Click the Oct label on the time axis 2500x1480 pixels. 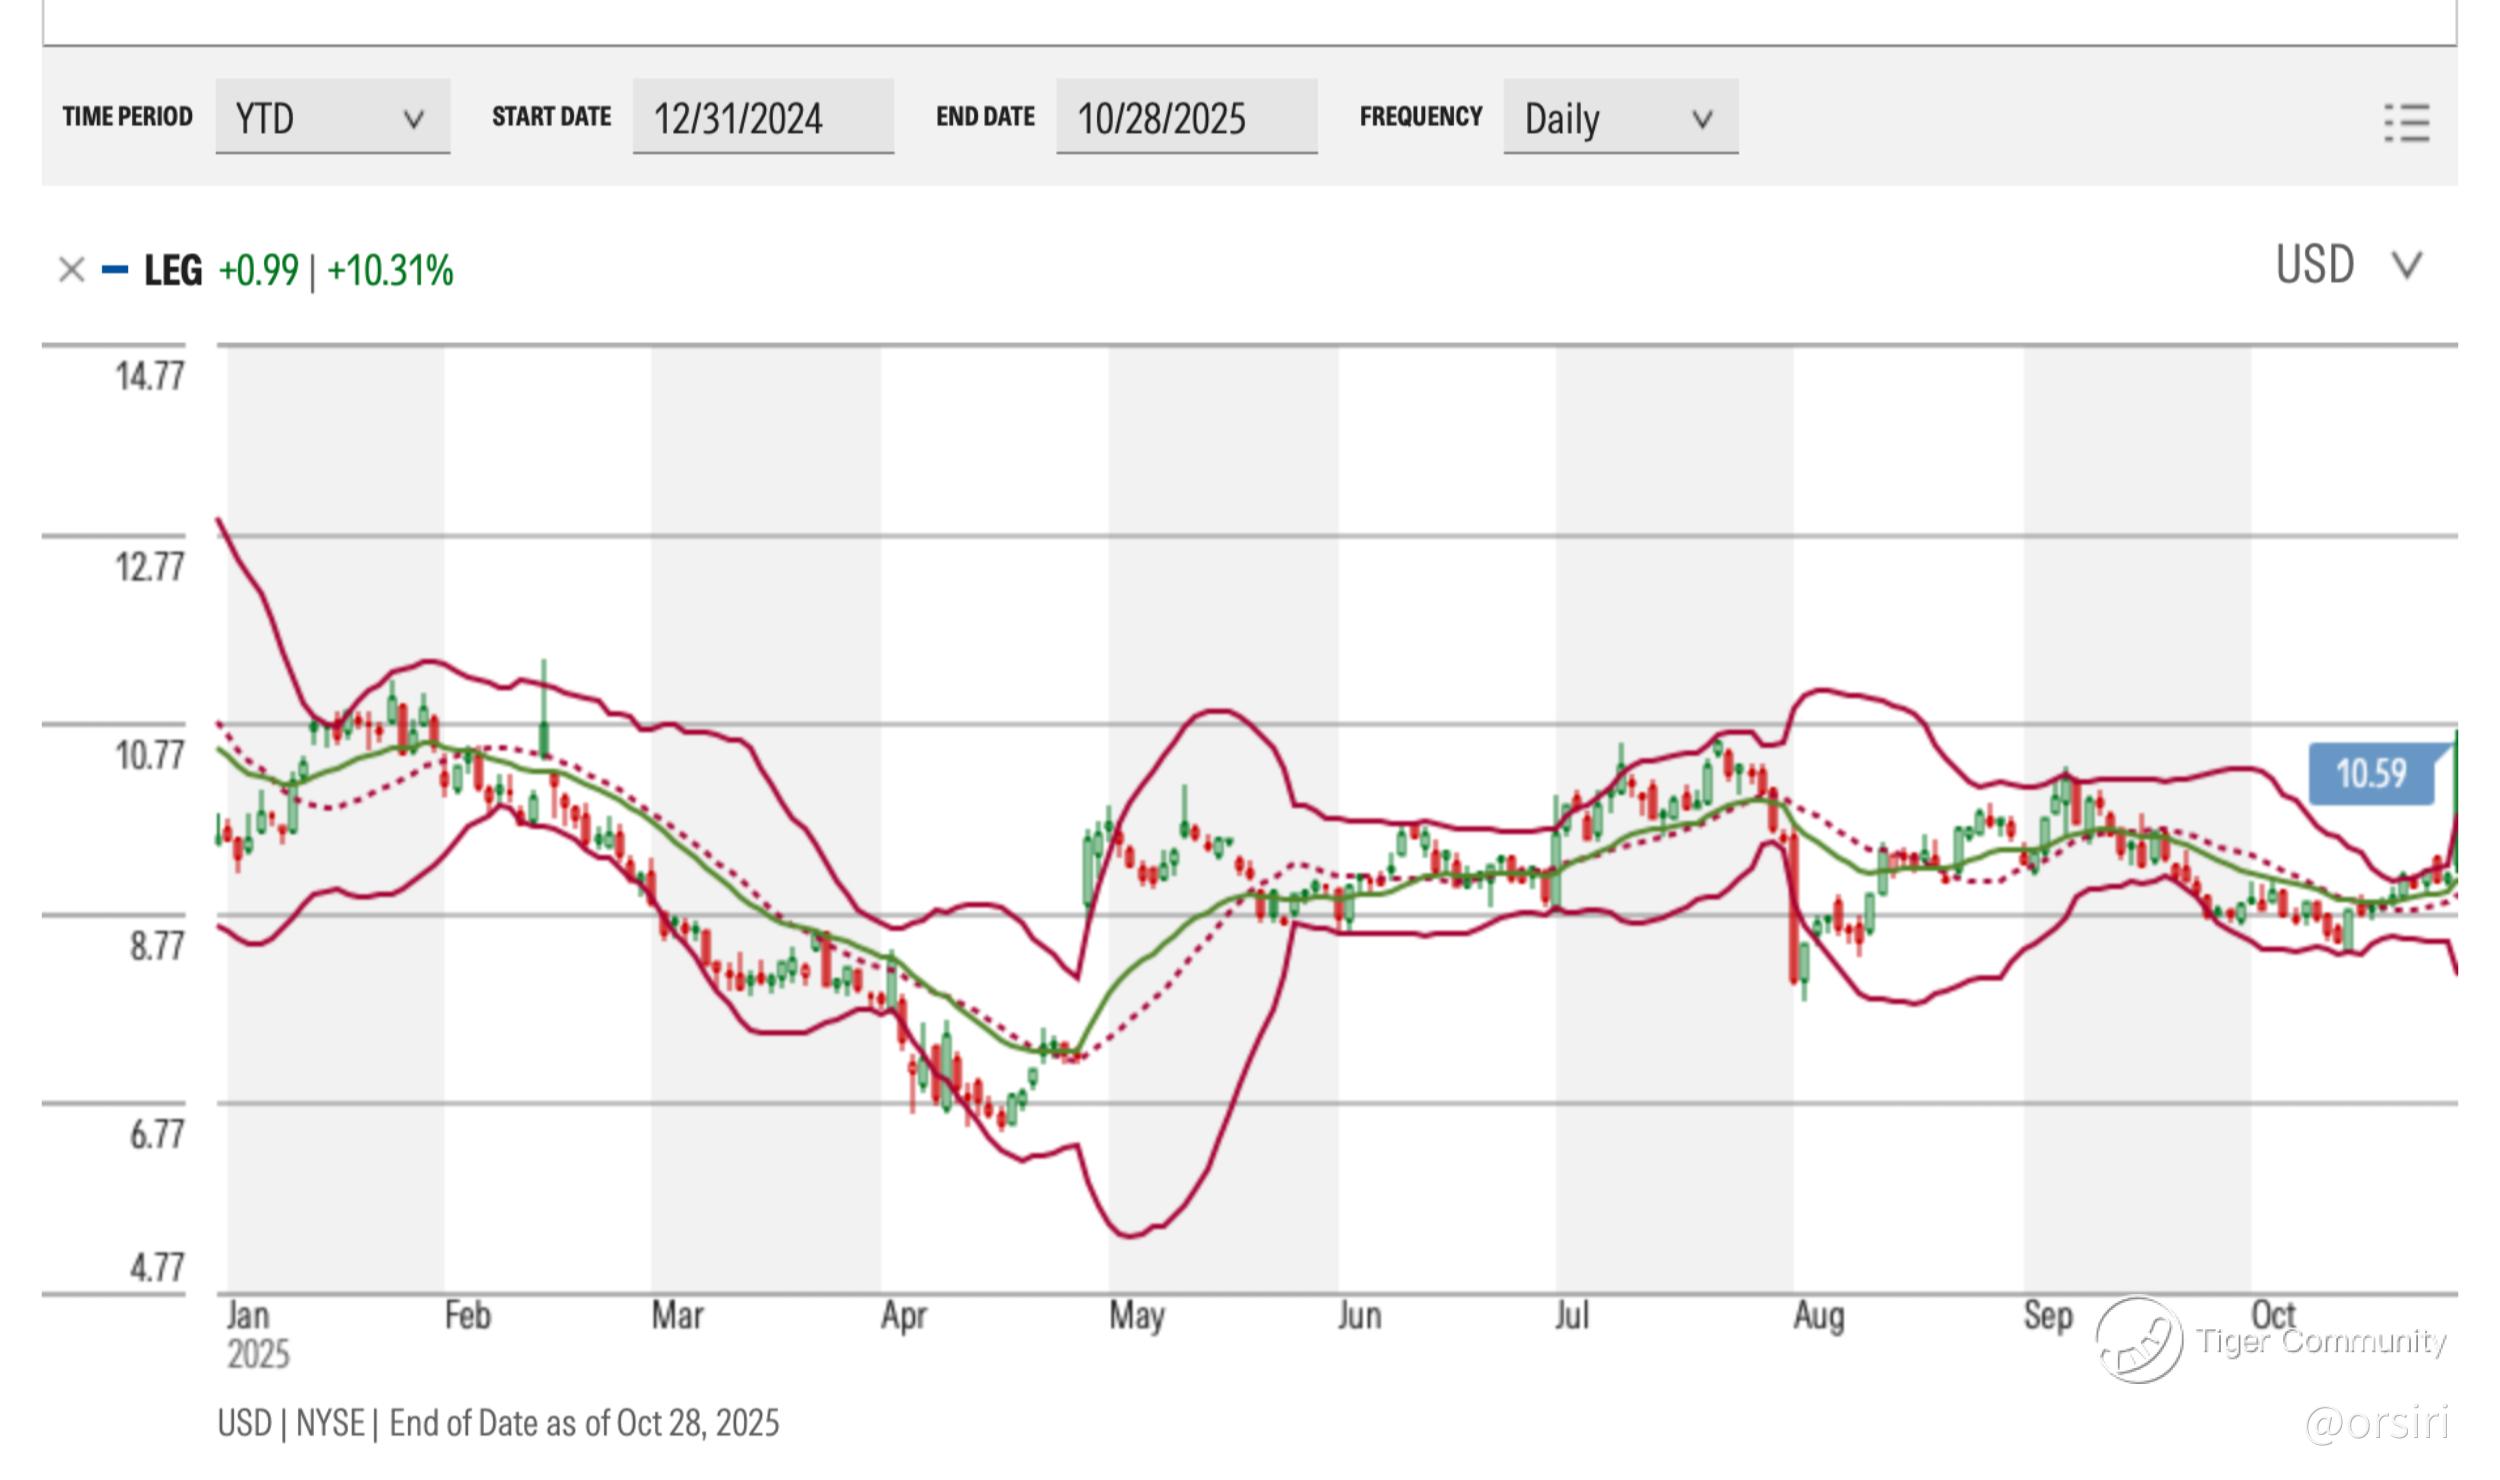2273,1314
